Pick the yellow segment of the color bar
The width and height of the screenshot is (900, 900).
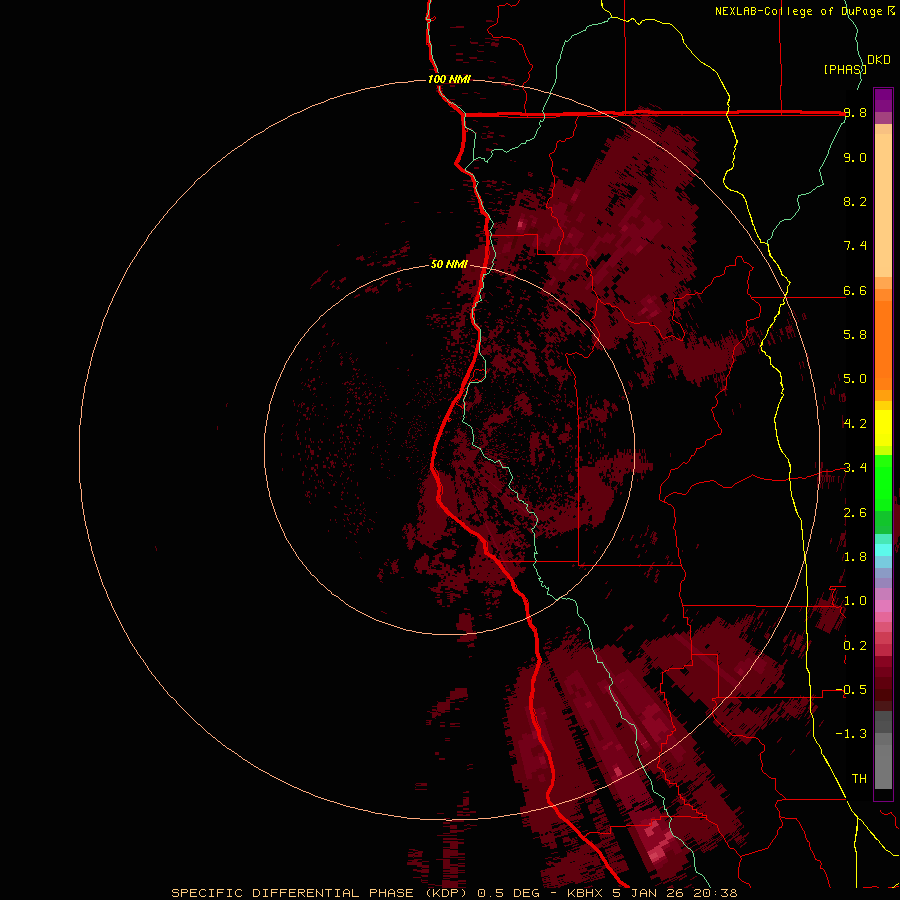pyautogui.click(x=883, y=428)
